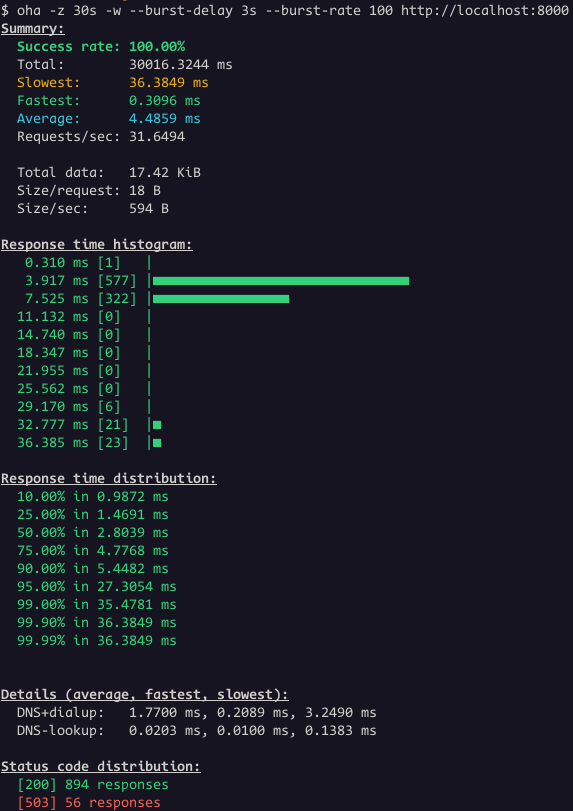
Task: Select 'Size/request: 18 B' line
Action: coord(89,190)
